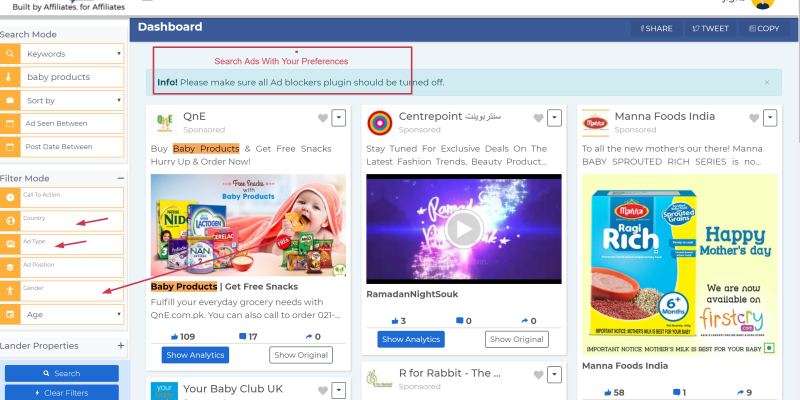Screen dimensions: 800x400
Task: Click the Ad Seen Between date field
Action: (x=72, y=123)
